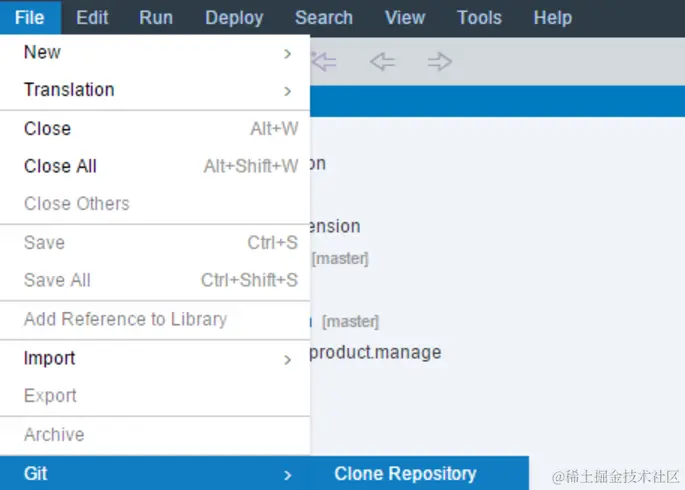
Task: Expand the Translation submenu arrow
Action: 288,91
